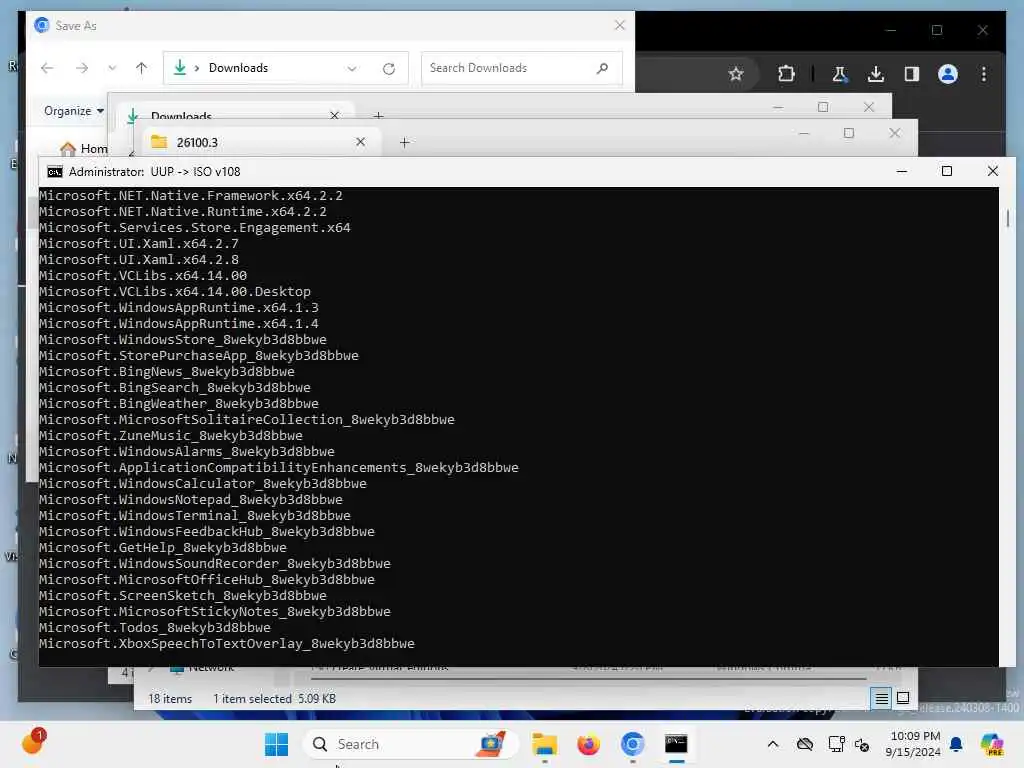Open notifications bell icon
Screen dimensions: 1024x768
(956, 744)
